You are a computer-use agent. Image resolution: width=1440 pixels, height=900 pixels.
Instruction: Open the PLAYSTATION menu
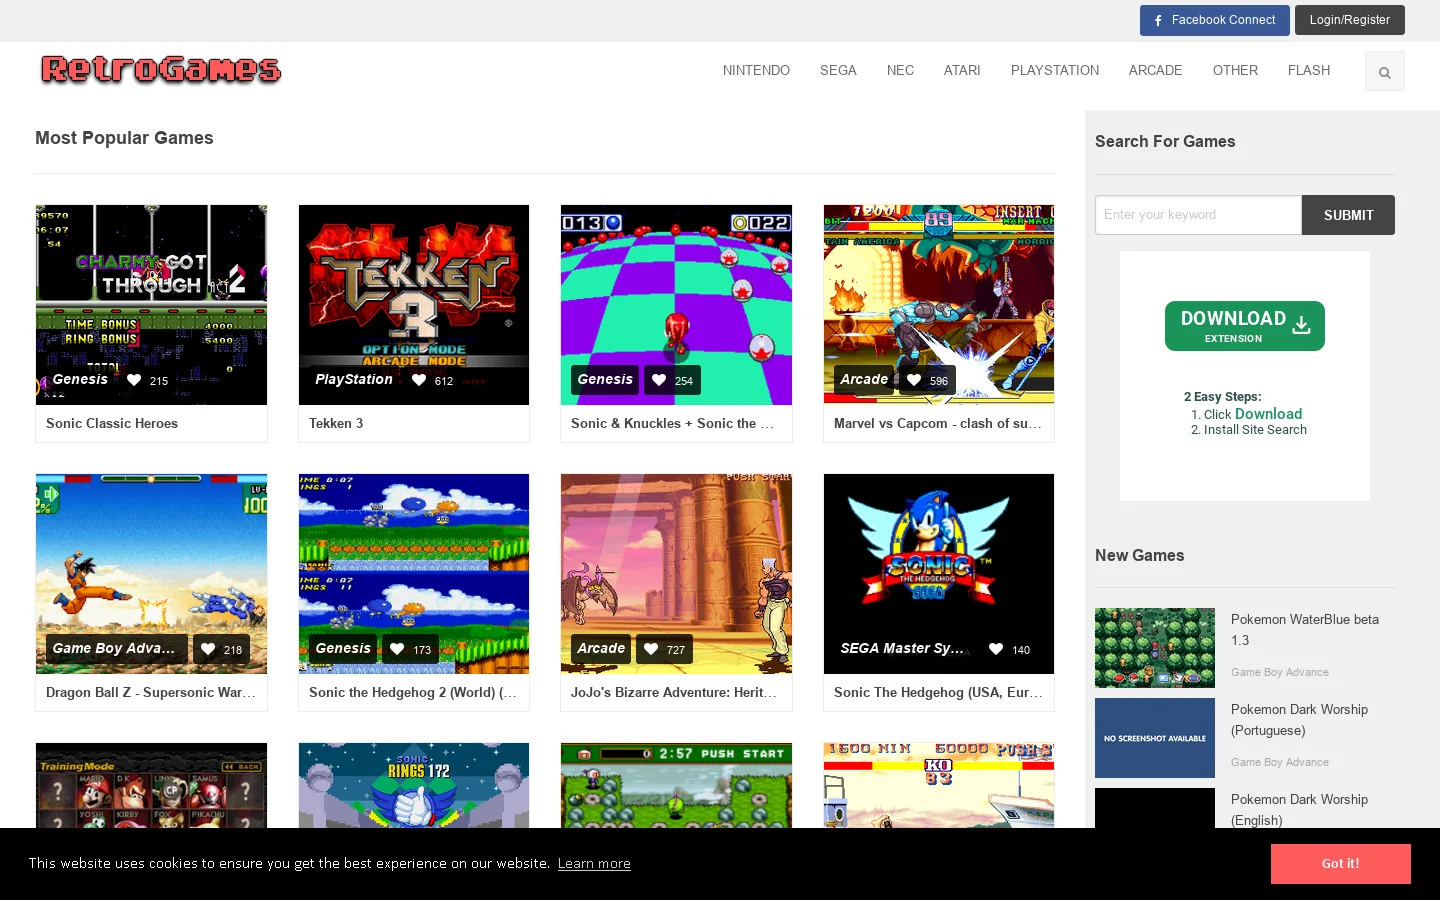1055,71
